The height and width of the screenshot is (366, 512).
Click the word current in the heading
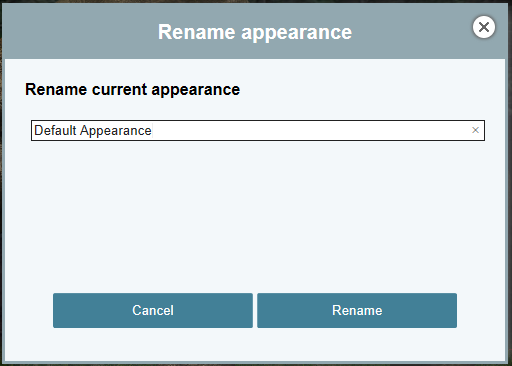(119, 89)
